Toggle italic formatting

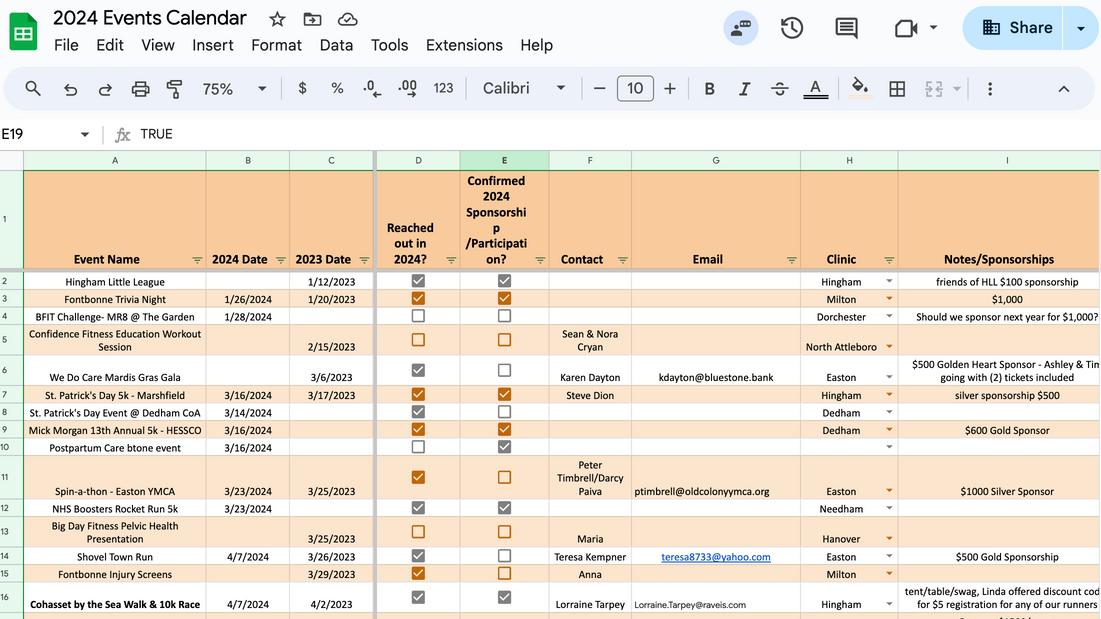744,89
